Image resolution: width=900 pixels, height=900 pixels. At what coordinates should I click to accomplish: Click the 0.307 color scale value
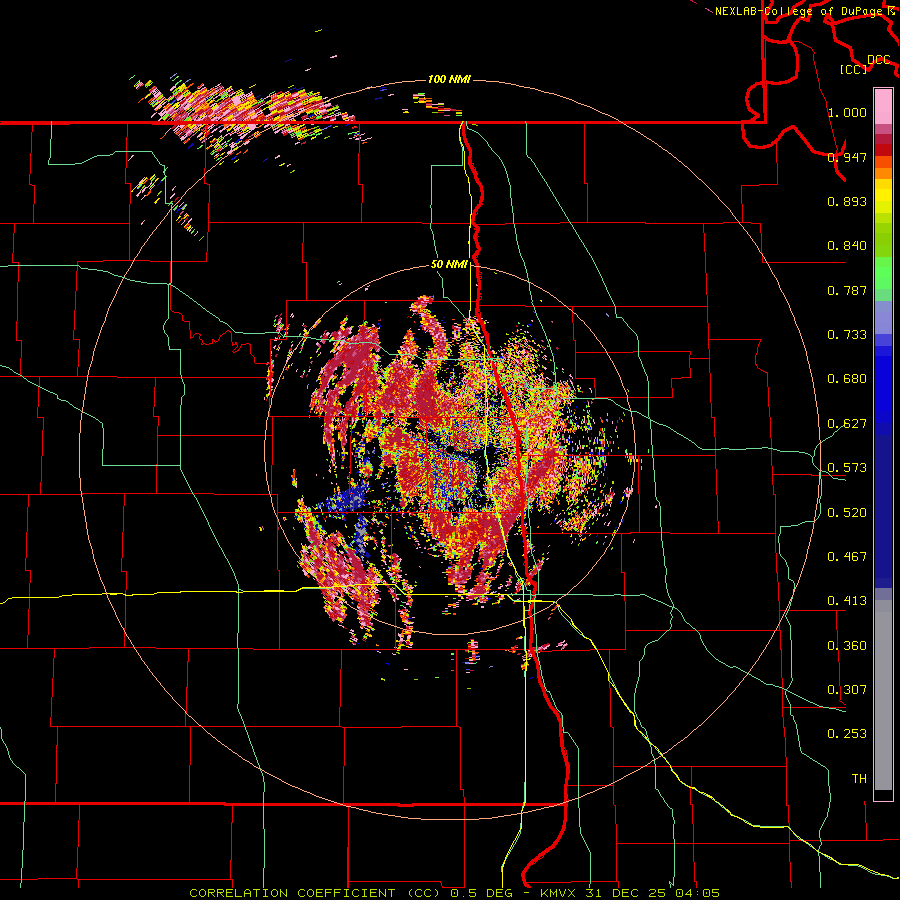point(847,690)
